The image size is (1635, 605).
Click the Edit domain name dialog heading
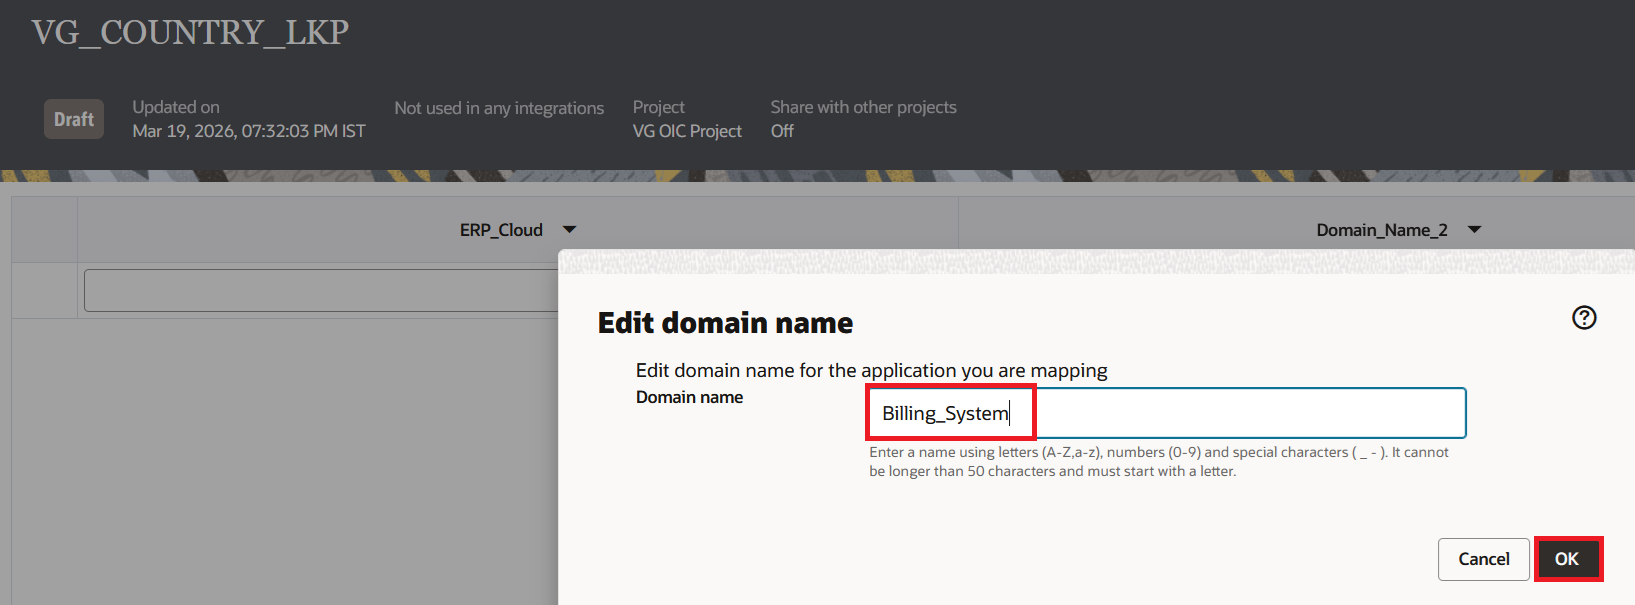(725, 323)
